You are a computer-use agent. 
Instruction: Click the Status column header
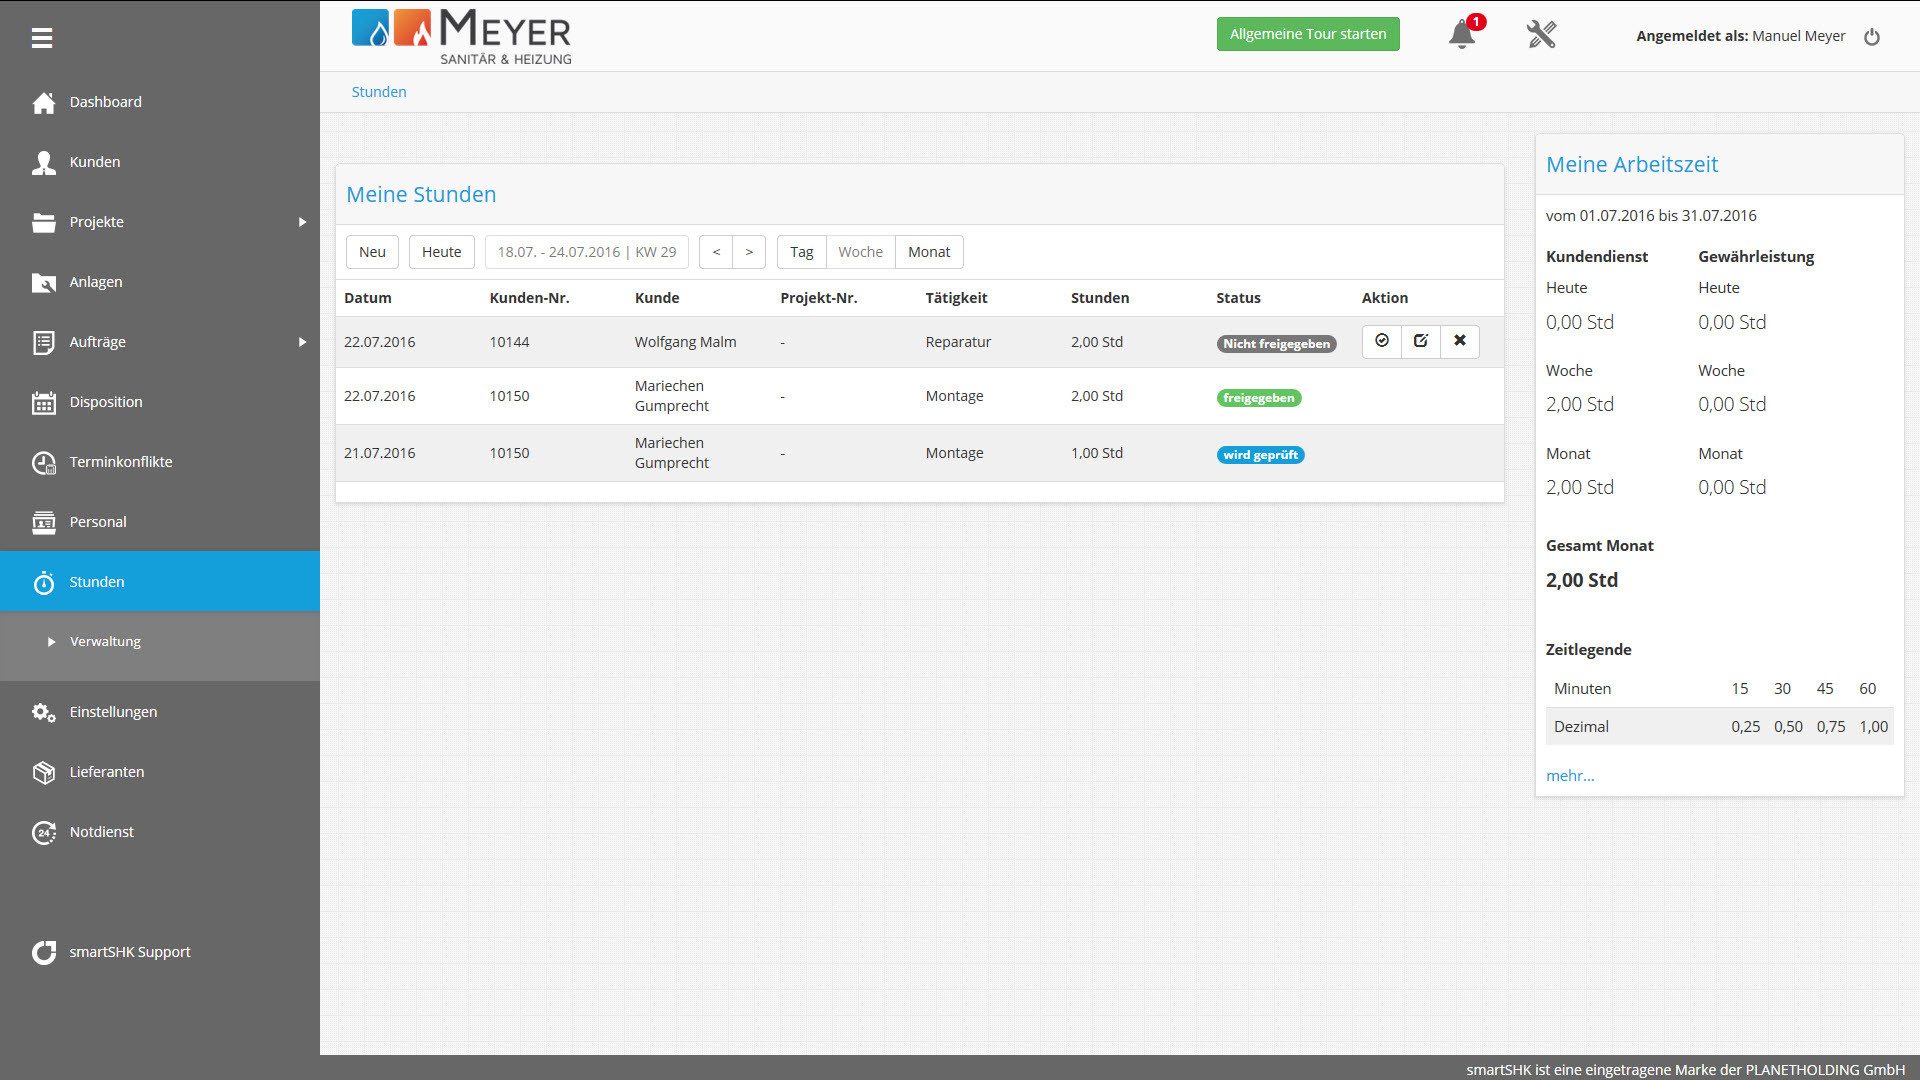pyautogui.click(x=1238, y=298)
